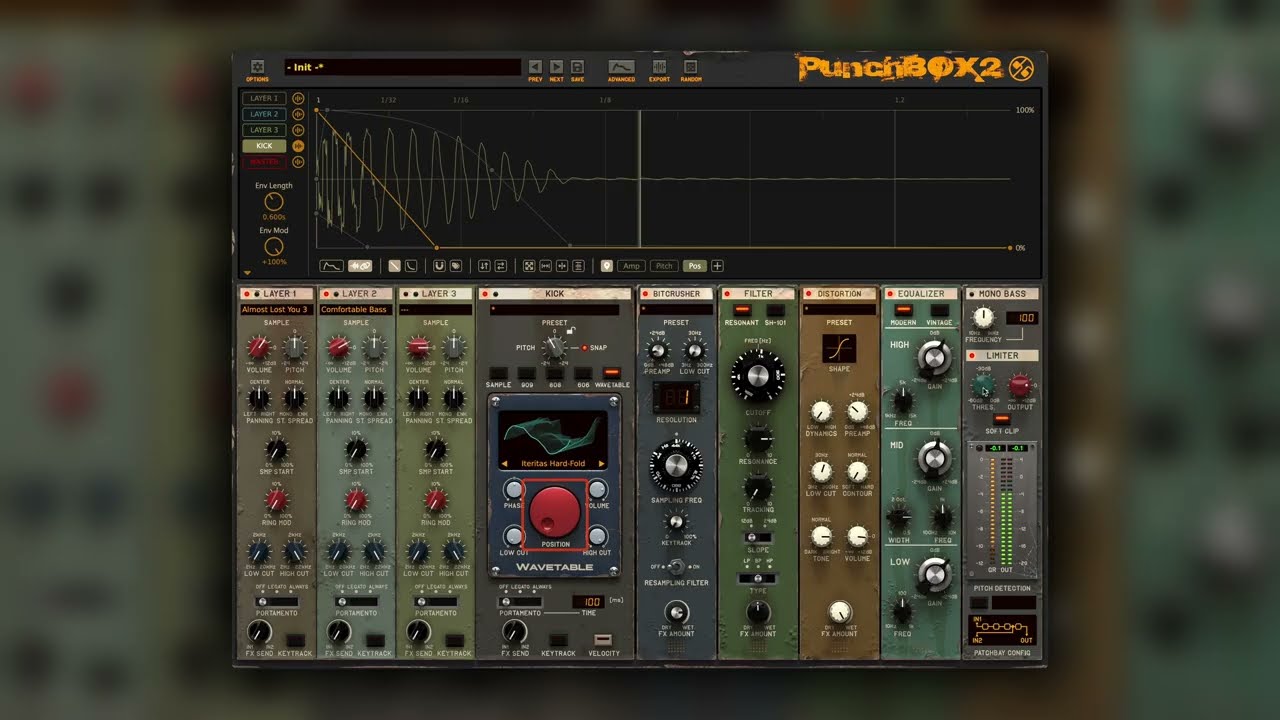Enable the Mono Bass module

pyautogui.click(x=970, y=294)
